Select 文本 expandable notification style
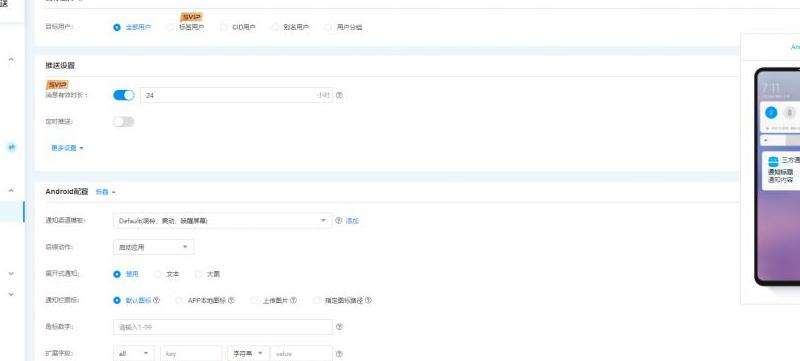Viewport: 800px width, 361px height. tap(158, 274)
